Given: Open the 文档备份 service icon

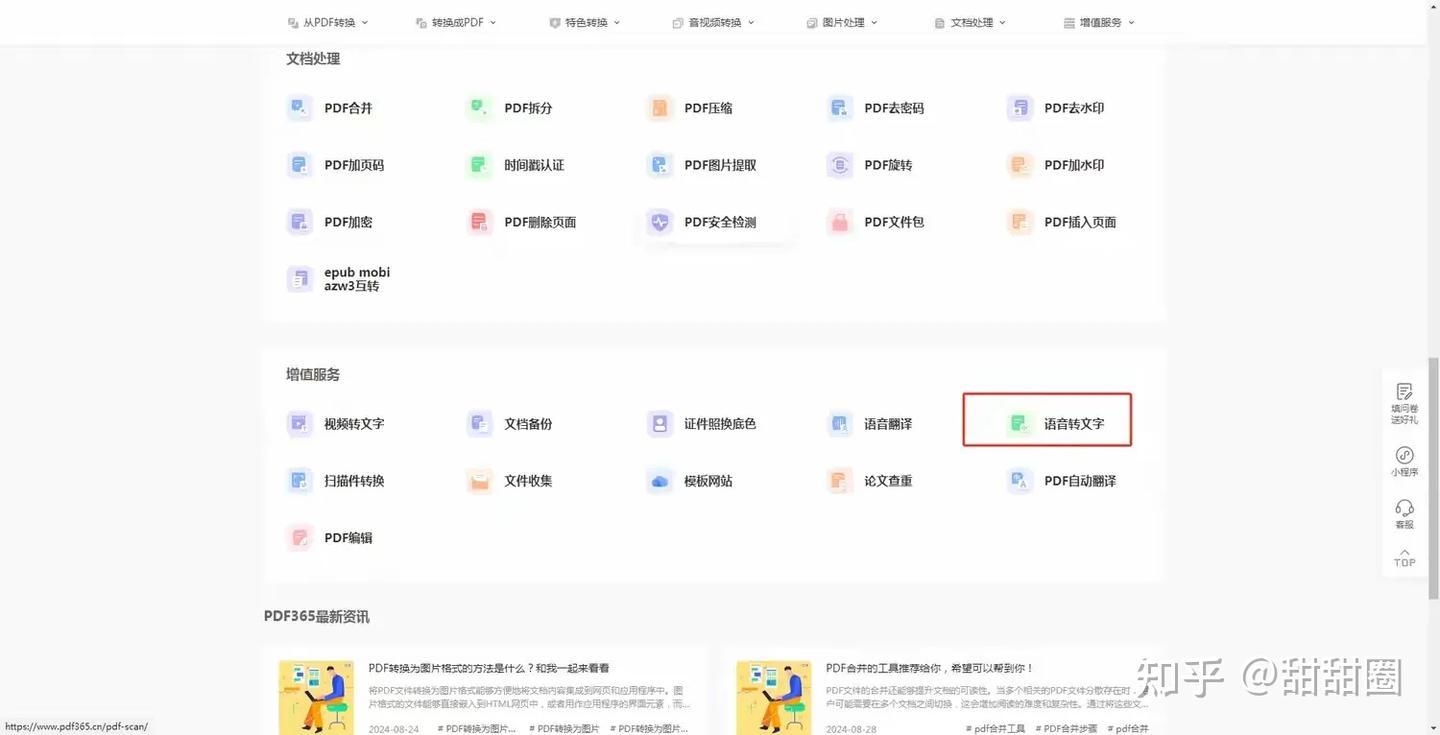Looking at the screenshot, I should pyautogui.click(x=480, y=424).
